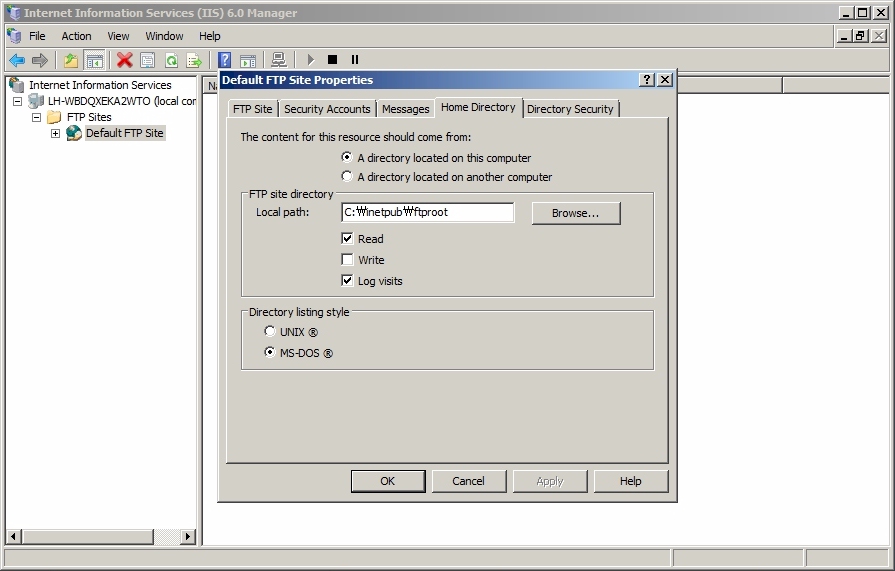Screen dimensions: 895x571
Task: Click the Export List toolbar icon
Action: (x=194, y=59)
